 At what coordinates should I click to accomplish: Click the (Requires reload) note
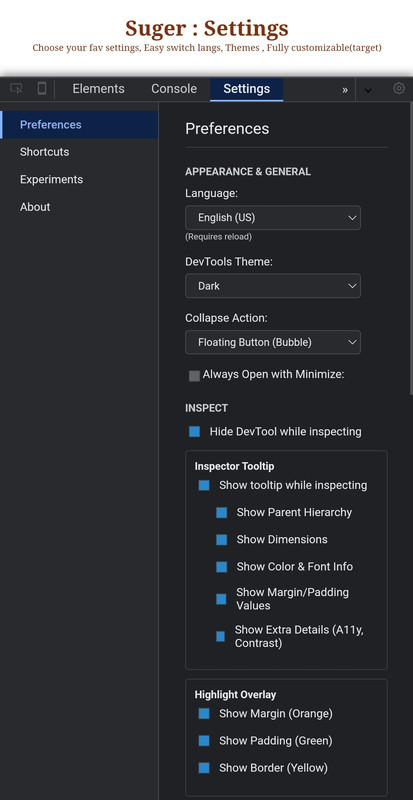[x=218, y=237]
